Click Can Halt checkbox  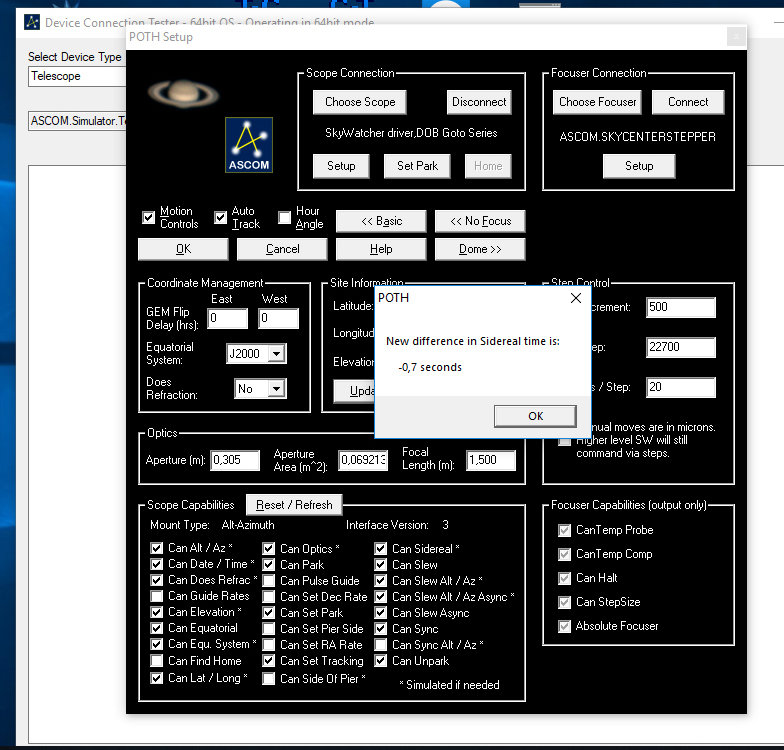coord(564,578)
